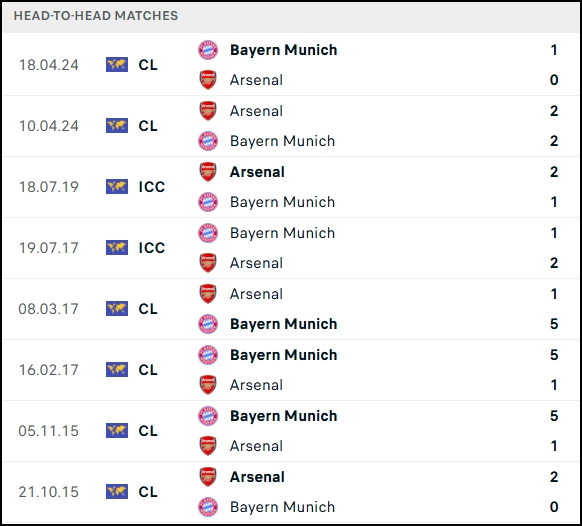This screenshot has width=582, height=526.
Task: Click Arsenal's score 2 in 21.10.15 match
Action: (554, 477)
